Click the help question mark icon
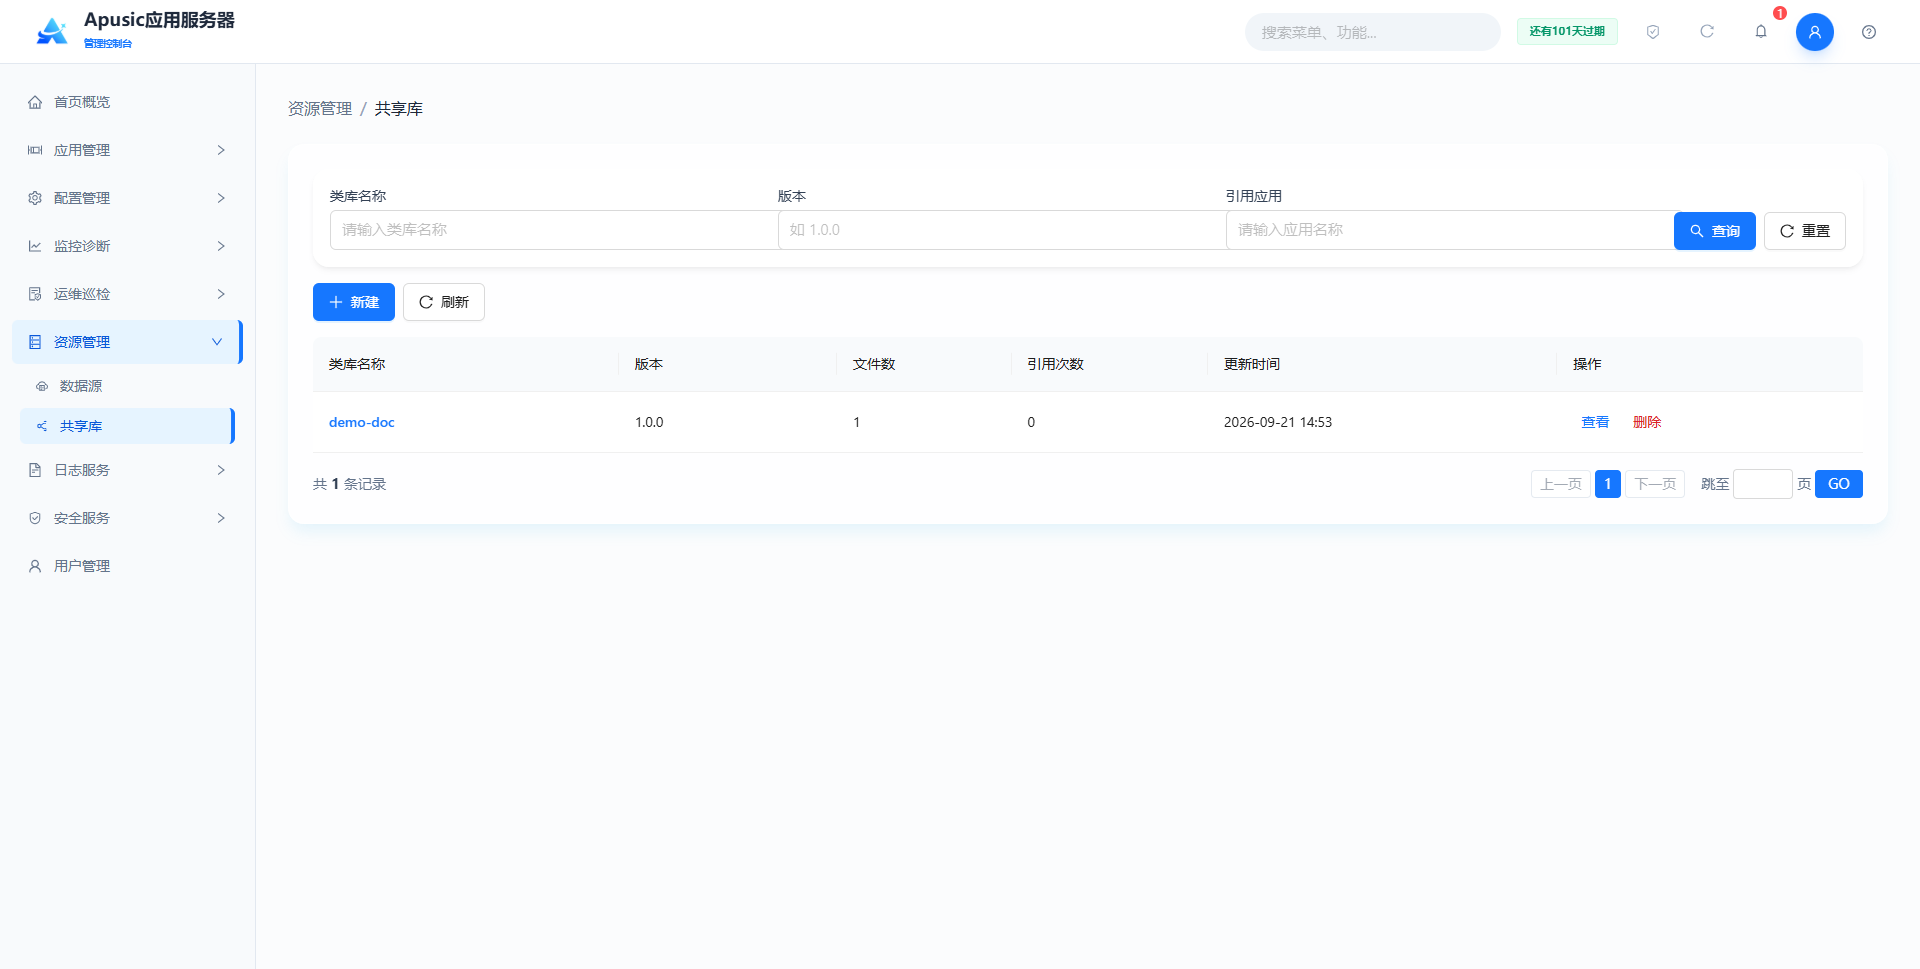The height and width of the screenshot is (969, 1920). pyautogui.click(x=1869, y=32)
